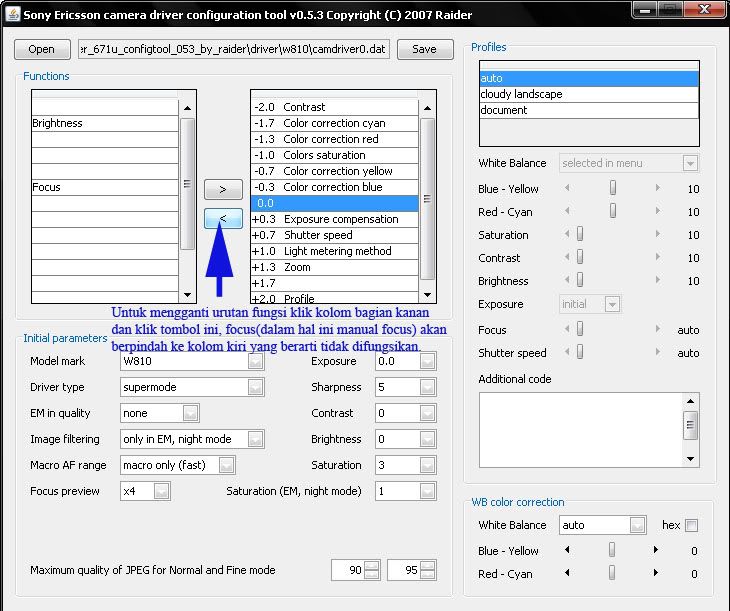Screen dimensions: 730x611
Task: Select Color correction yellow row
Action: point(334,171)
